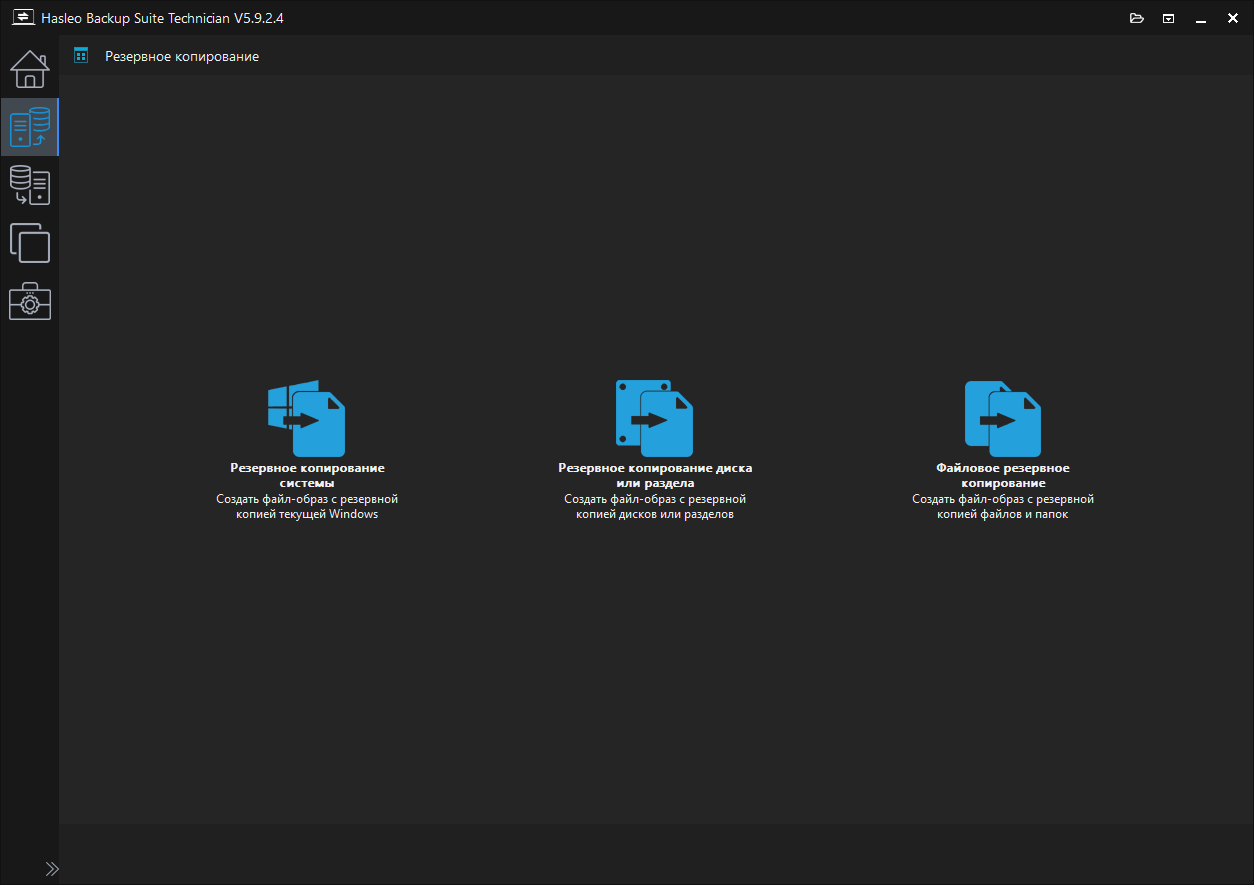Screen dimensions: 1254x885
Task: Click the Windows system backup icon
Action: click(307, 418)
